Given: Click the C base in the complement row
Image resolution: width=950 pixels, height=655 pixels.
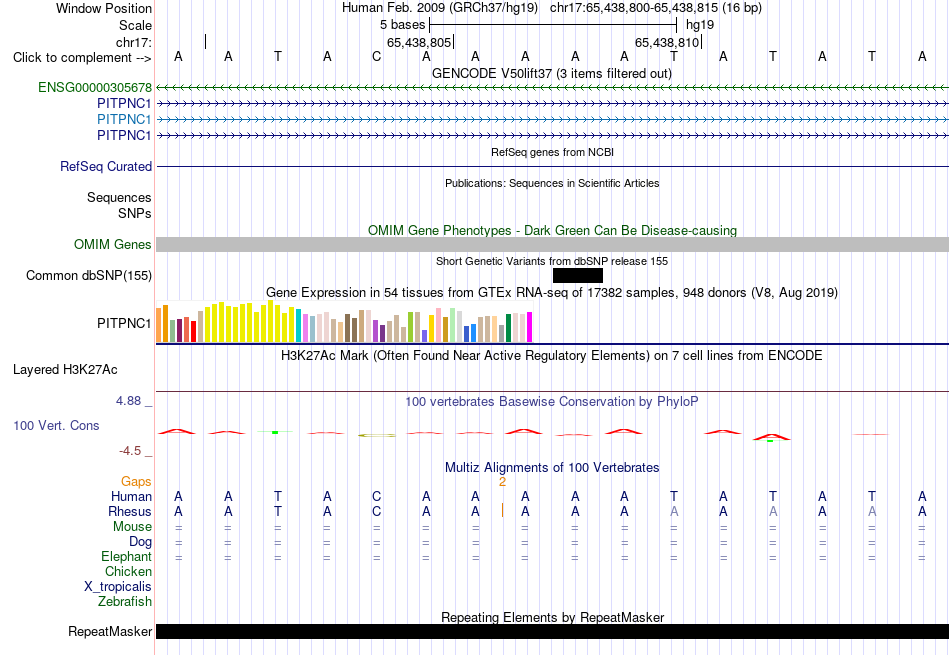Looking at the screenshot, I should click(377, 57).
